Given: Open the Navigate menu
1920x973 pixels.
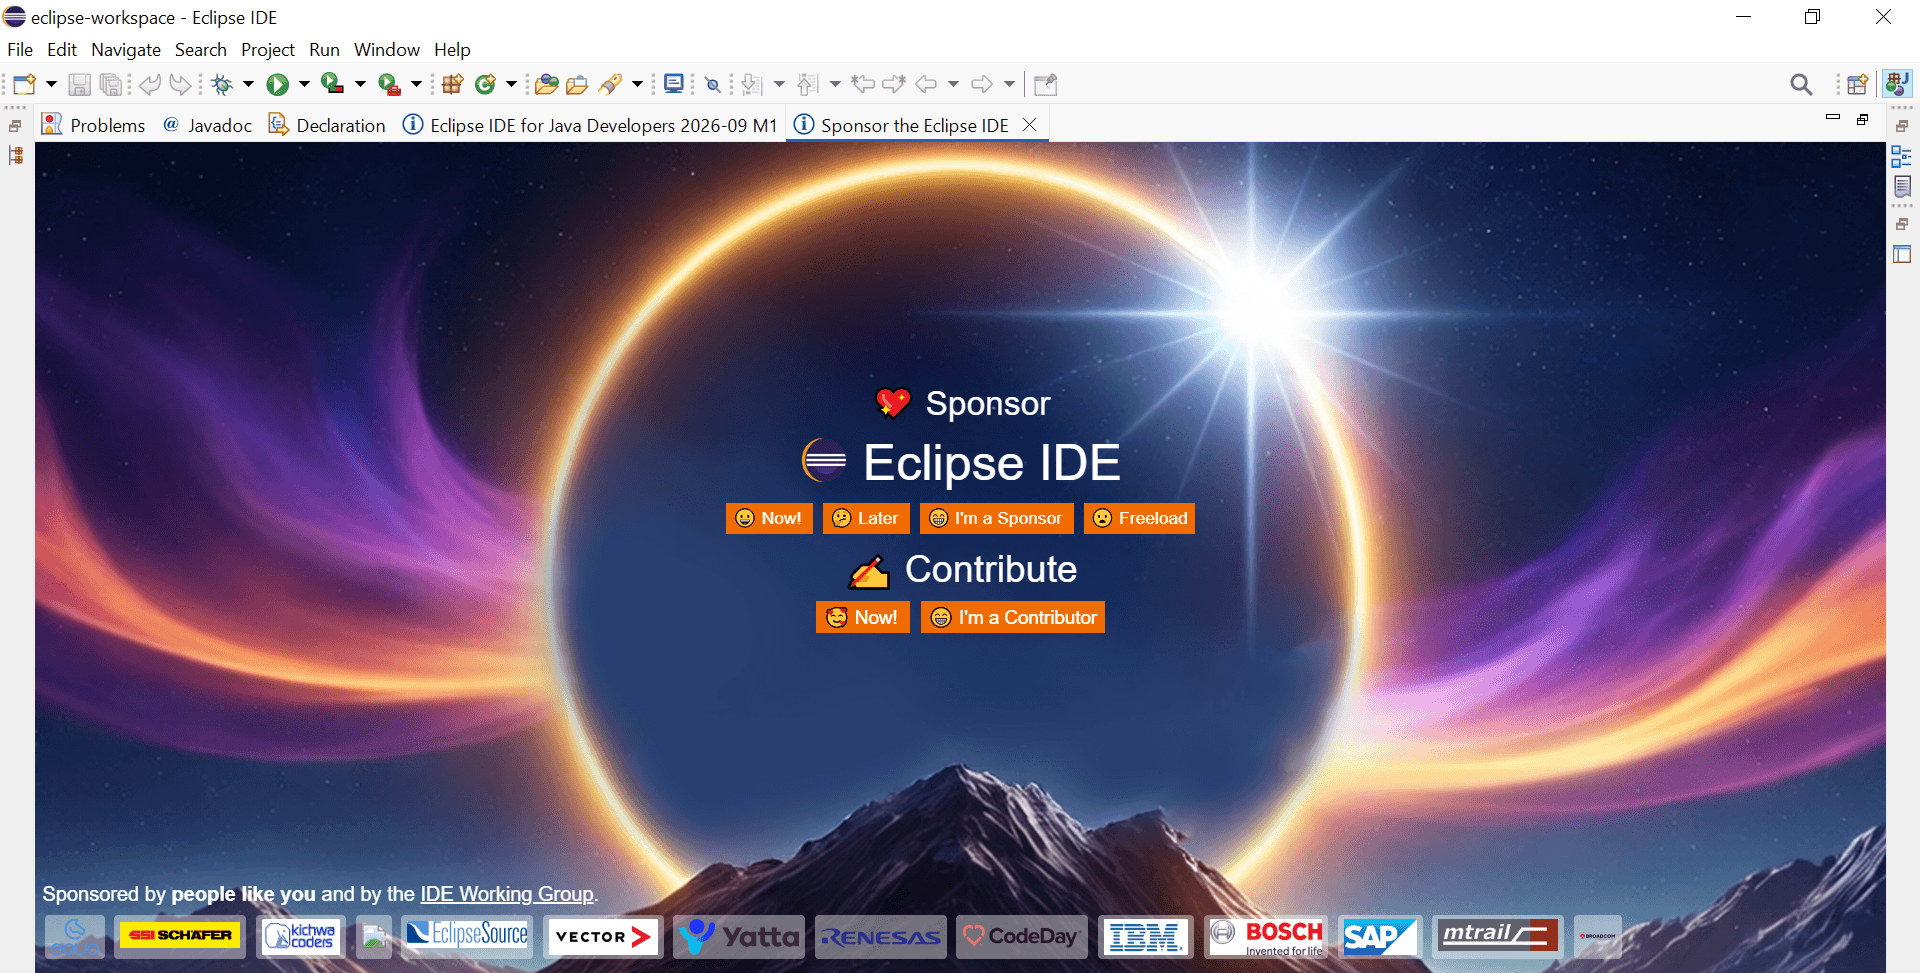Looking at the screenshot, I should click(x=126, y=50).
